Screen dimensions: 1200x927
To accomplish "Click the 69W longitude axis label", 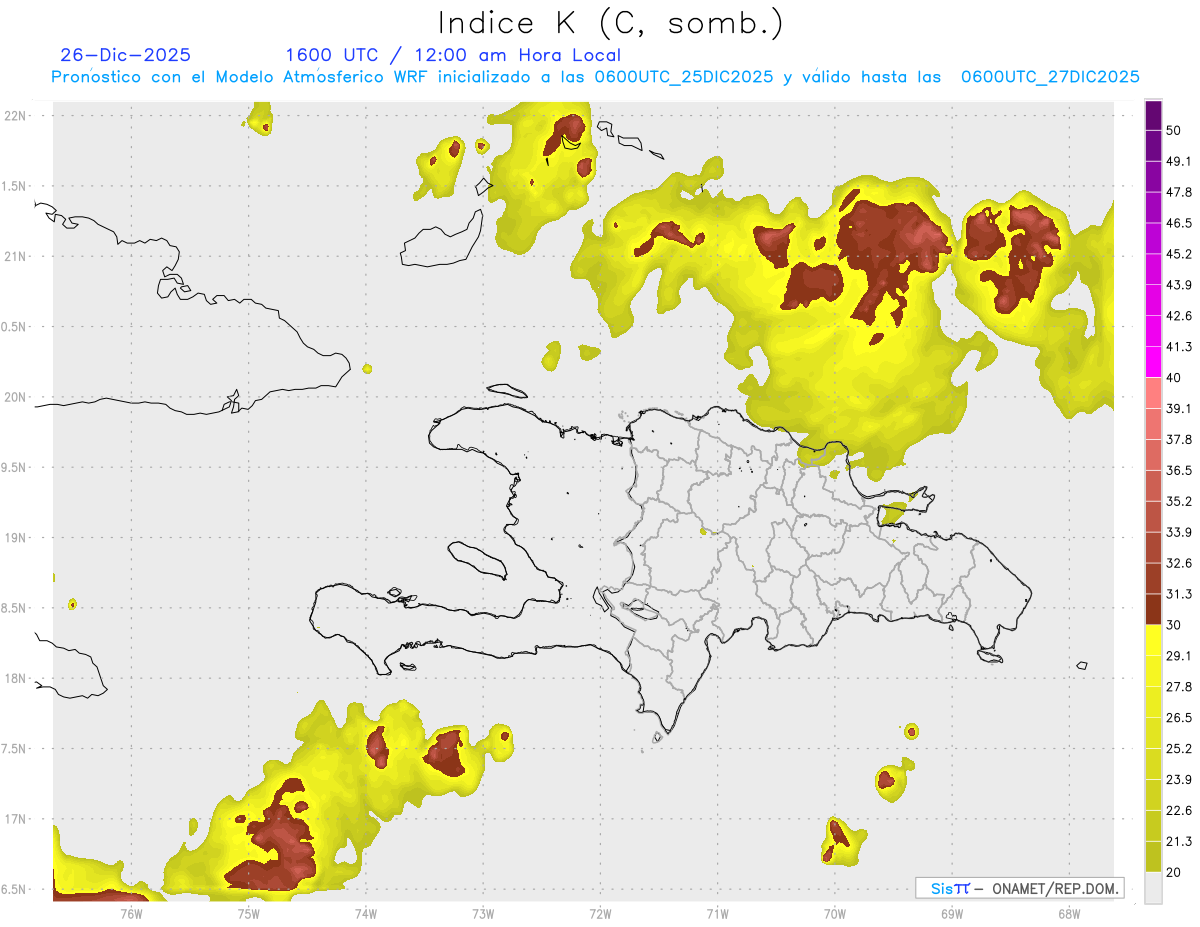I will coord(951,913).
